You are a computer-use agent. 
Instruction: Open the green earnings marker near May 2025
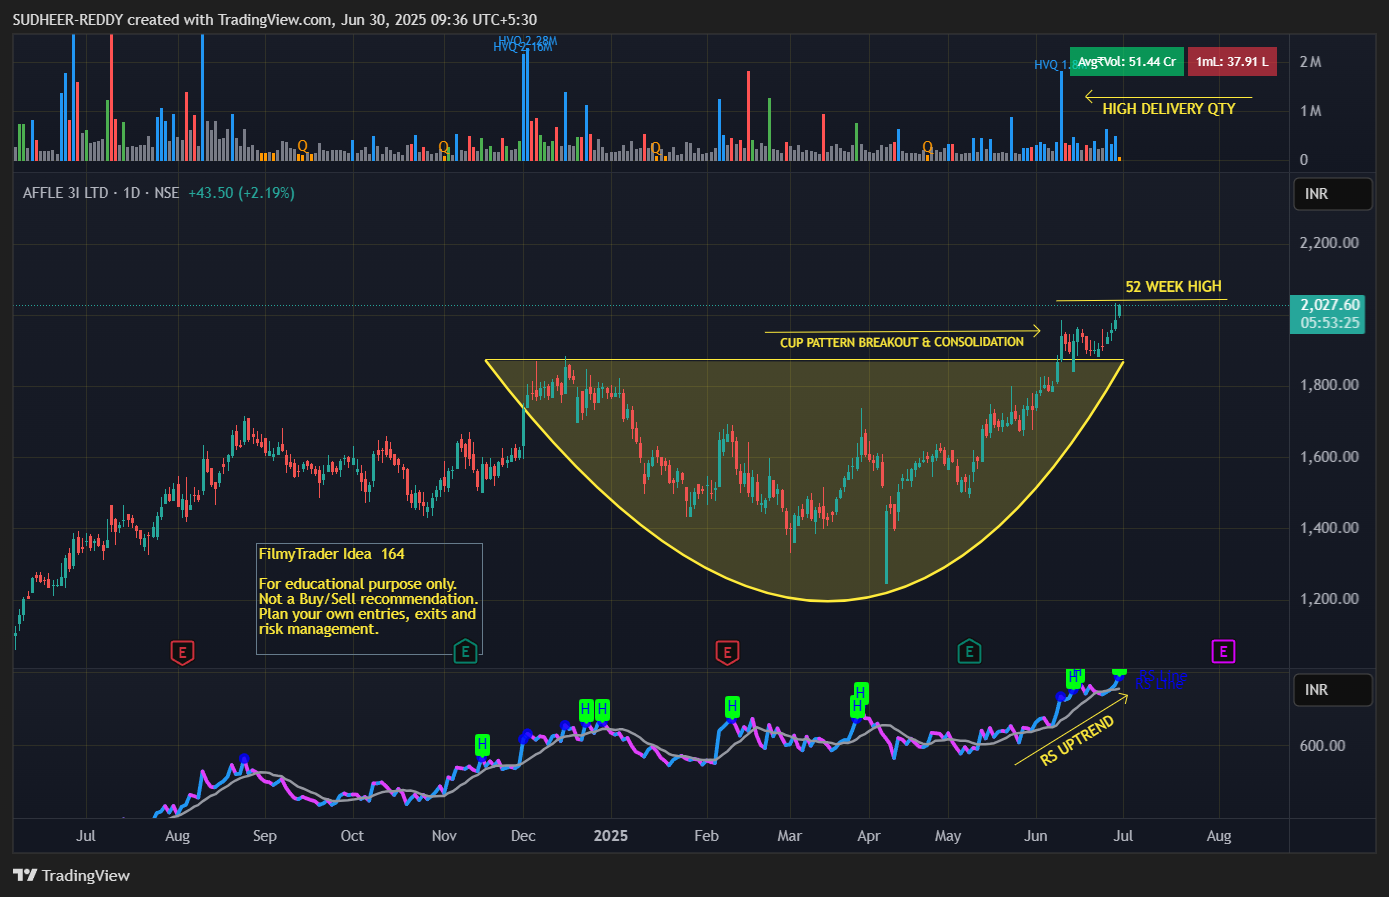(x=968, y=652)
